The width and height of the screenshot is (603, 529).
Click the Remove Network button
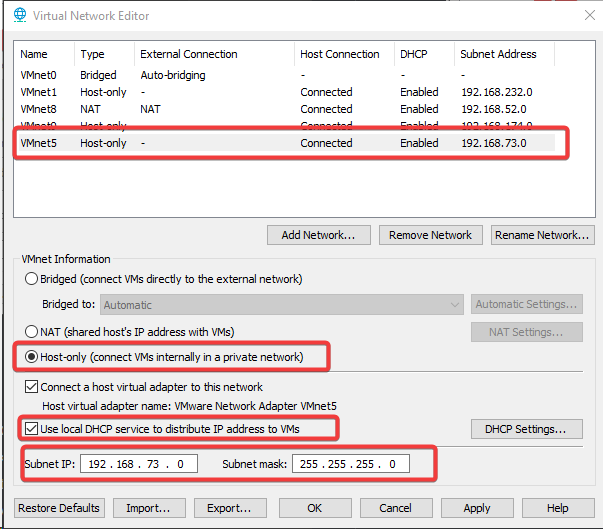point(431,235)
